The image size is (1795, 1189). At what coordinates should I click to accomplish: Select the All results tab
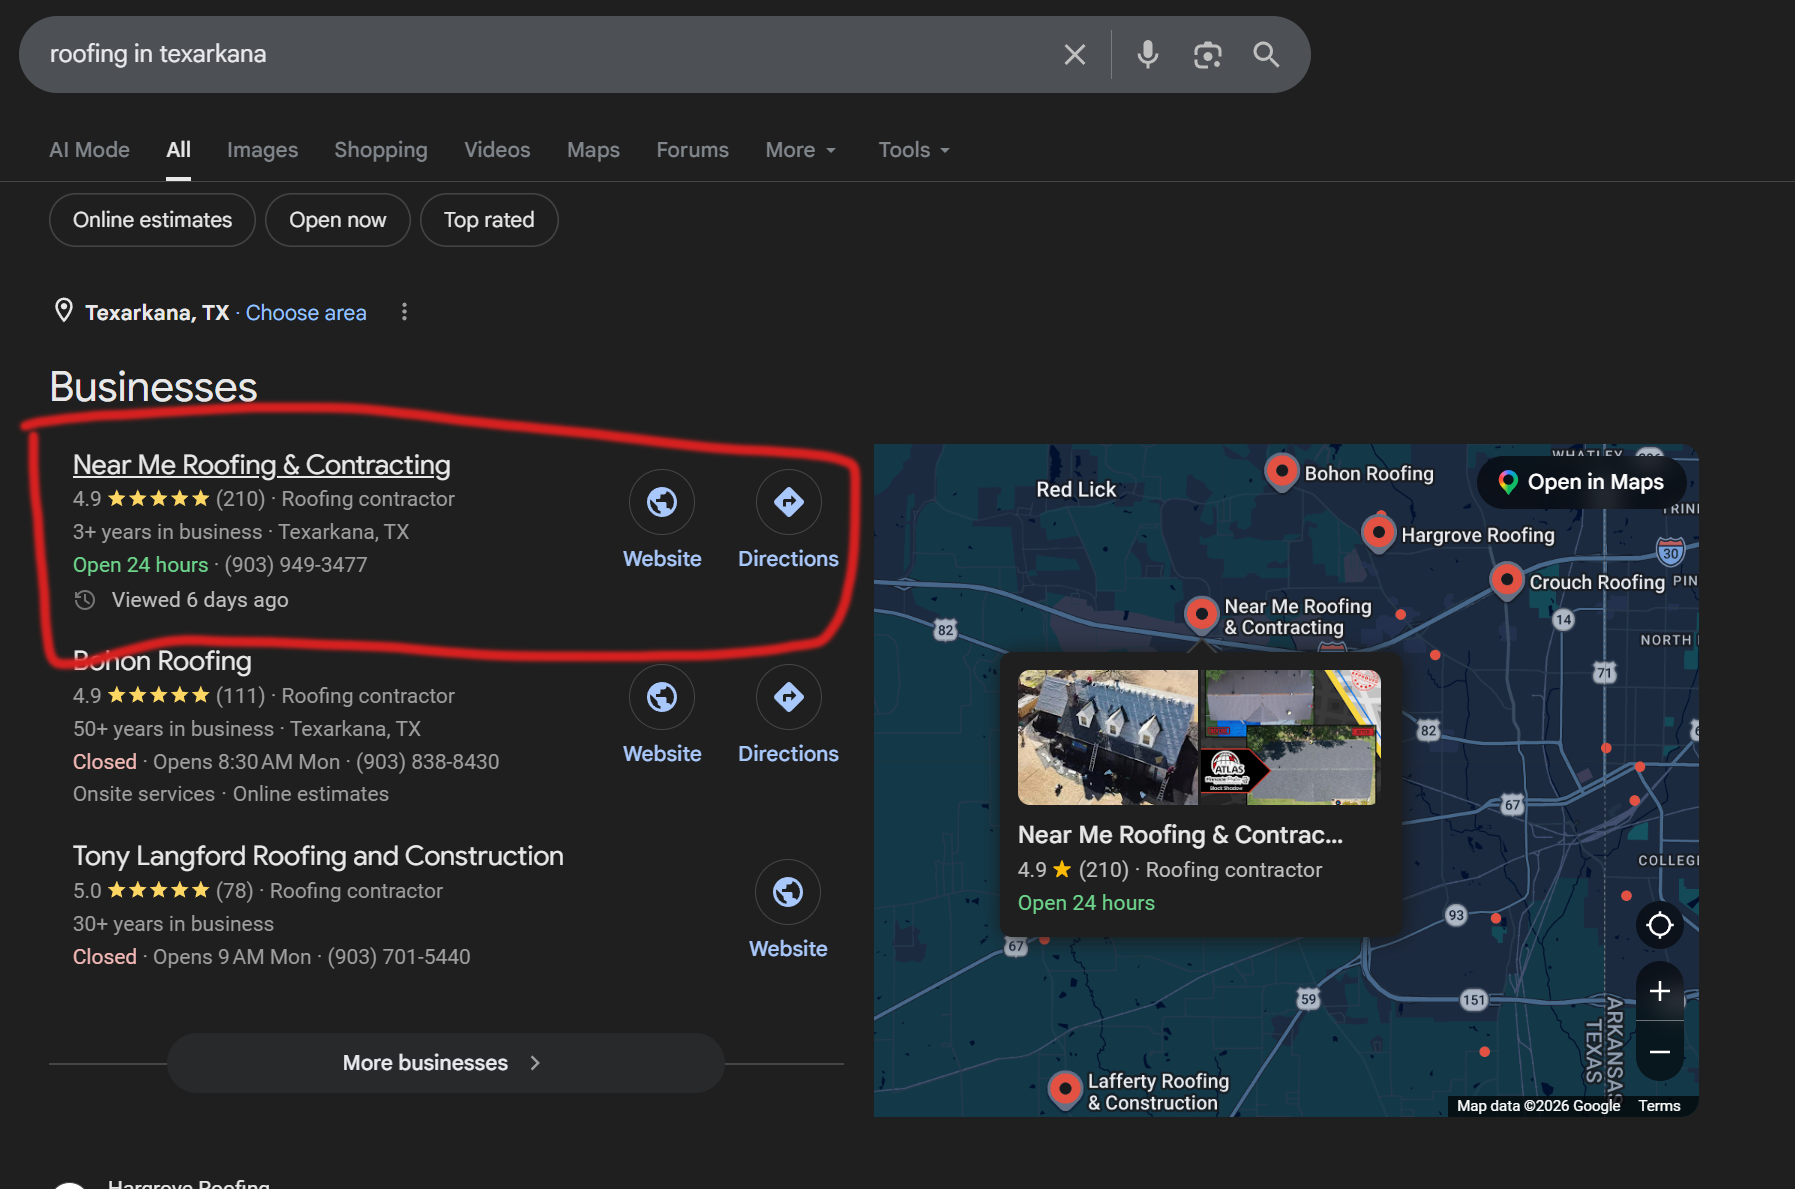[179, 150]
